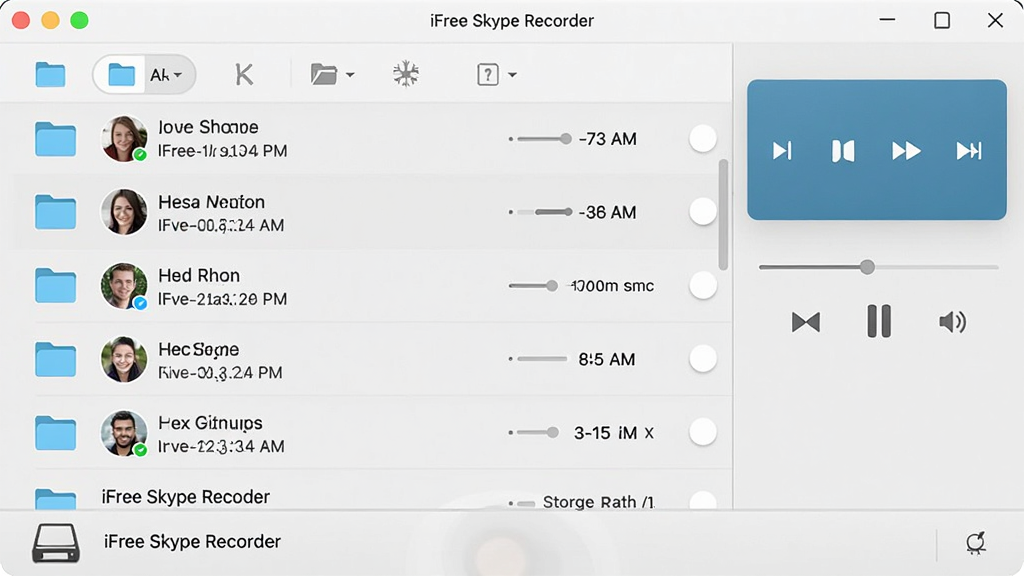Click the open-folder icon in the toolbar
Viewport: 1024px width, 576px height.
pyautogui.click(x=324, y=74)
